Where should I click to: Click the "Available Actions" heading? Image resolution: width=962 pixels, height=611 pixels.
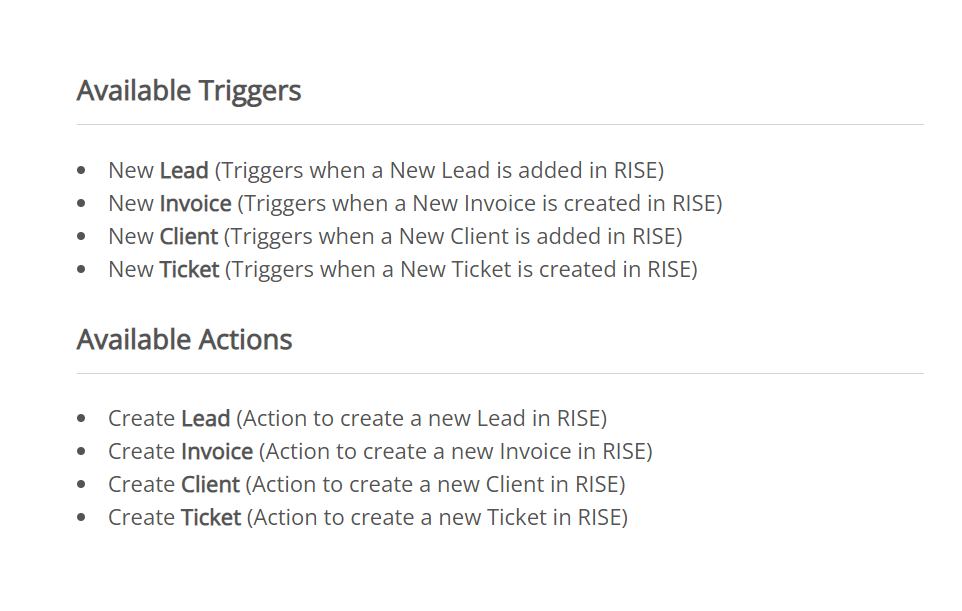coord(184,340)
